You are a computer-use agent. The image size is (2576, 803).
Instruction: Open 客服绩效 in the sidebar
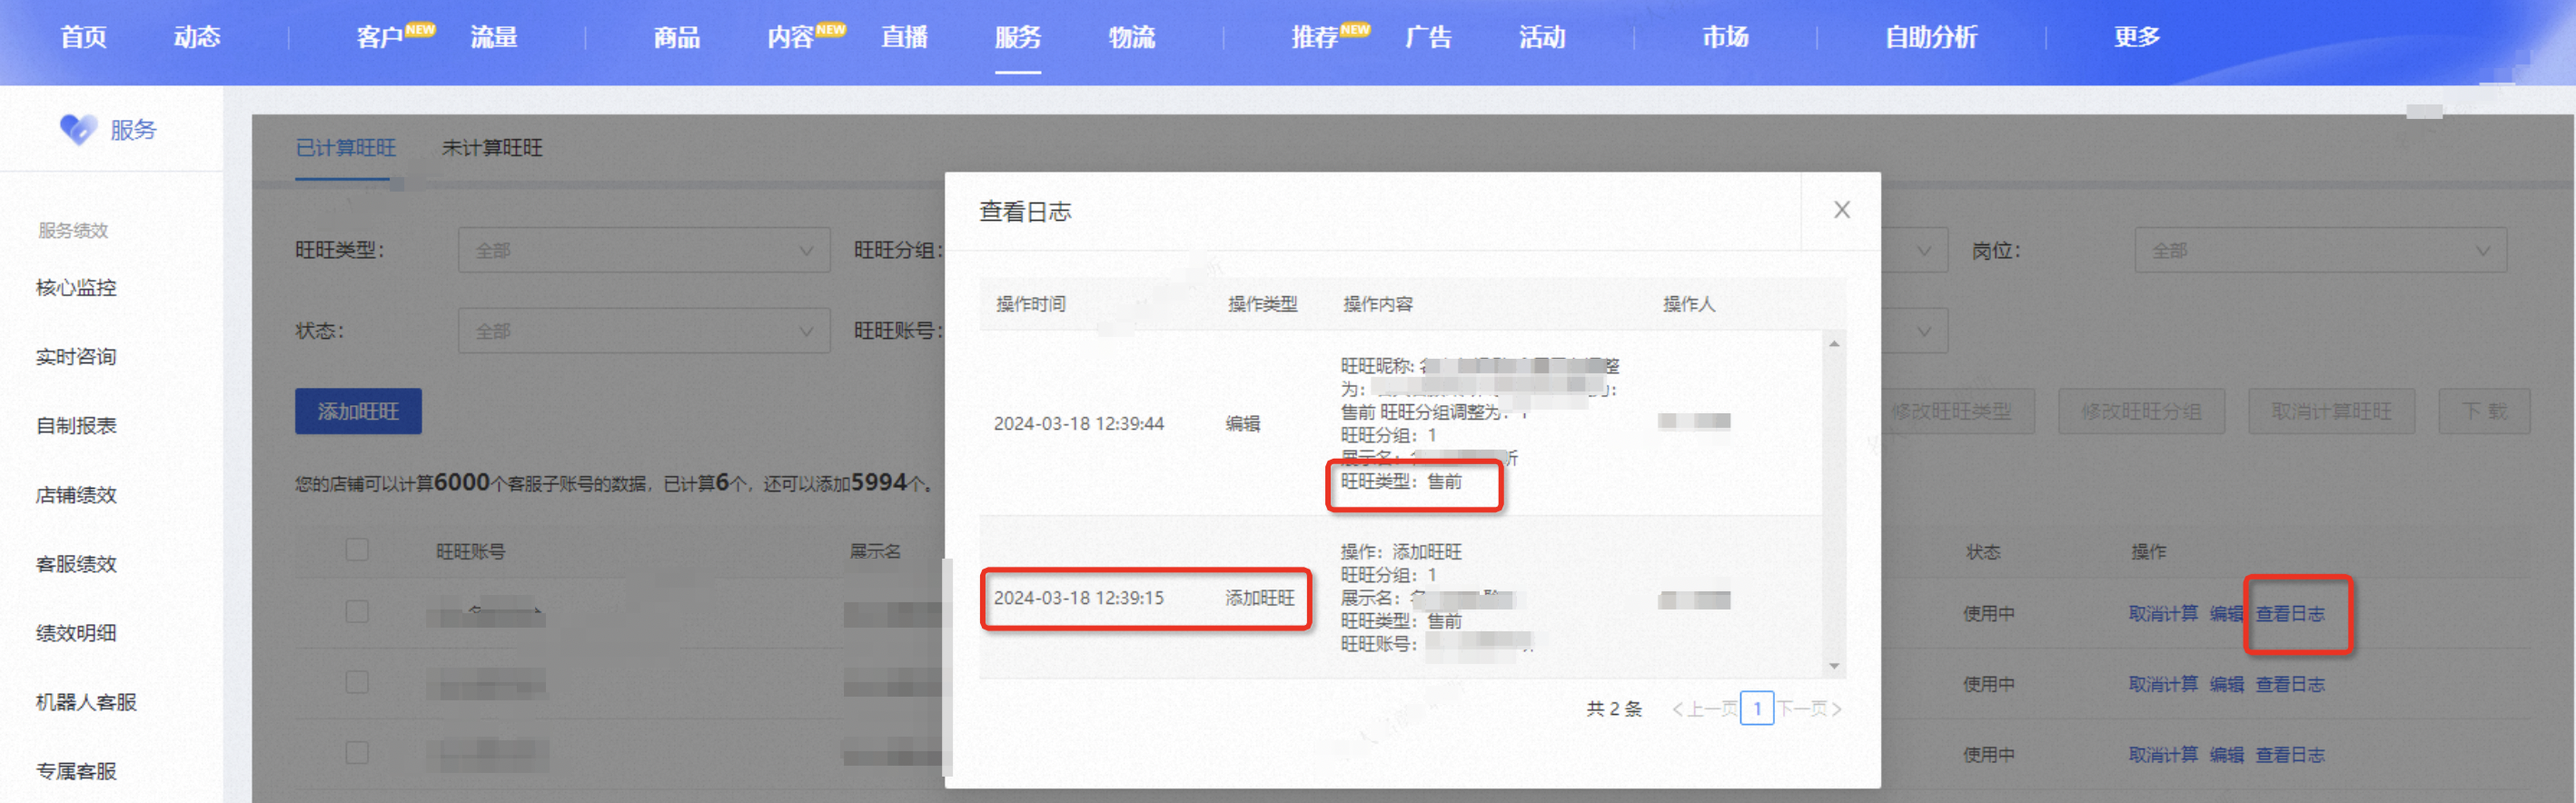pyautogui.click(x=76, y=564)
